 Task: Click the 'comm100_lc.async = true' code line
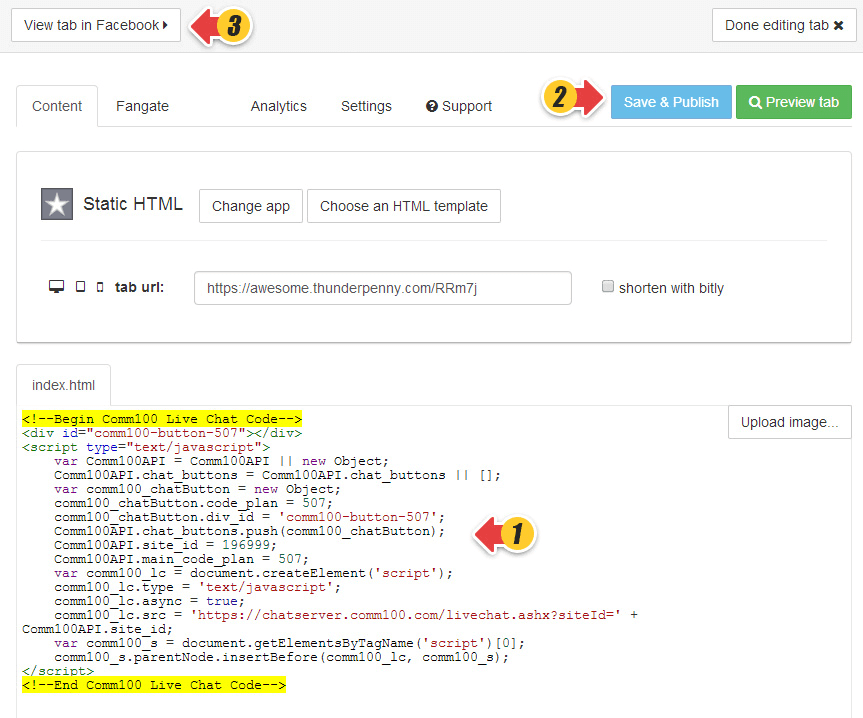[149, 601]
